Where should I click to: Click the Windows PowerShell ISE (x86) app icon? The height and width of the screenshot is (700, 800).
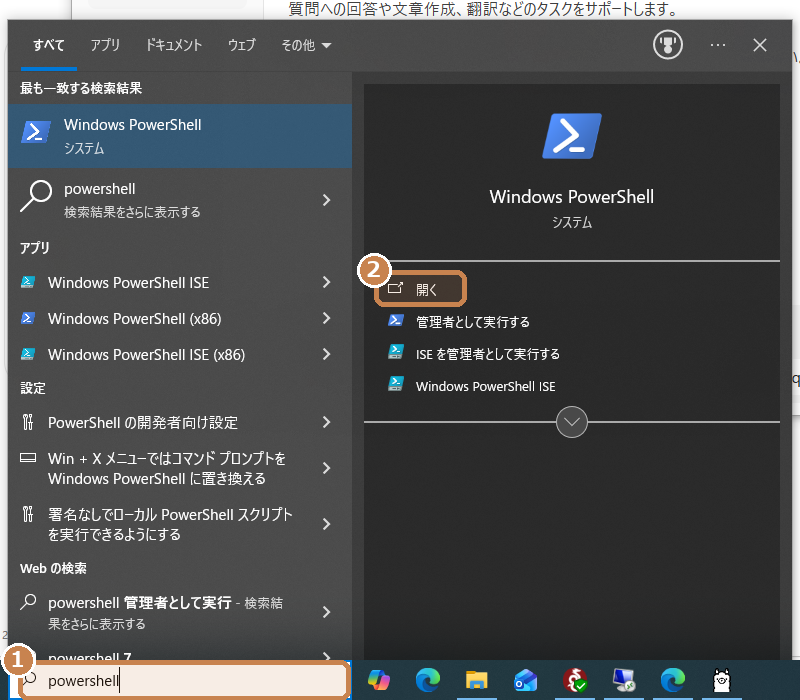coord(28,354)
